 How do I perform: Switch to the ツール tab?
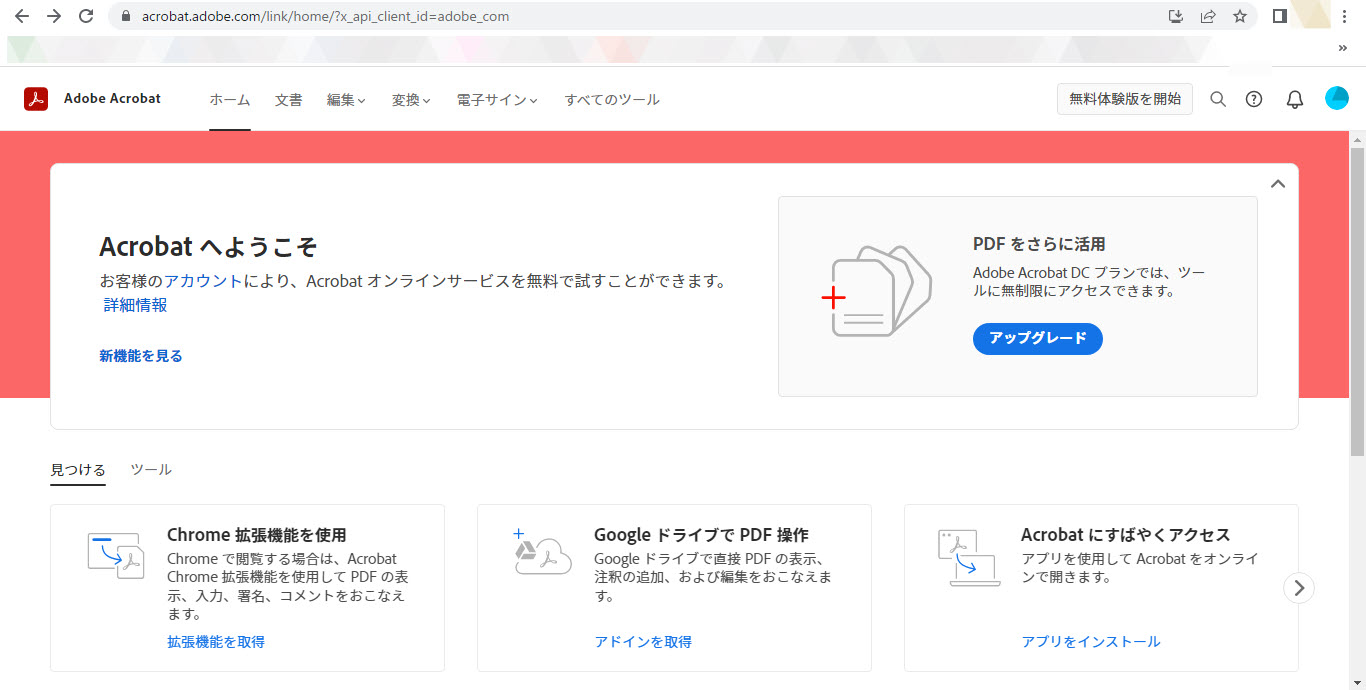(151, 470)
